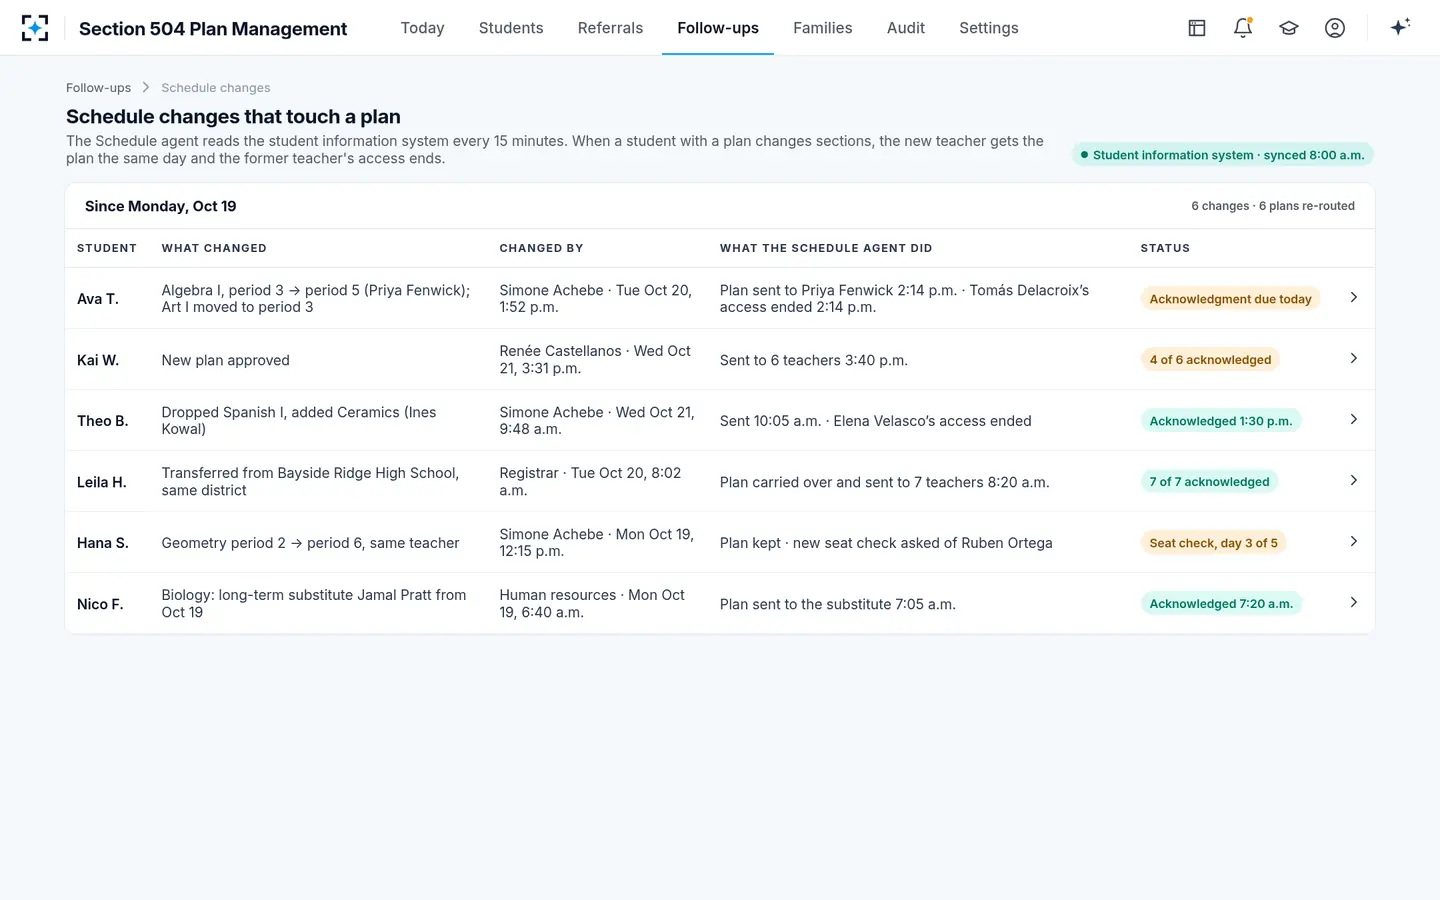Select student name Theo B.
Viewport: 1440px width, 900px height.
(103, 421)
